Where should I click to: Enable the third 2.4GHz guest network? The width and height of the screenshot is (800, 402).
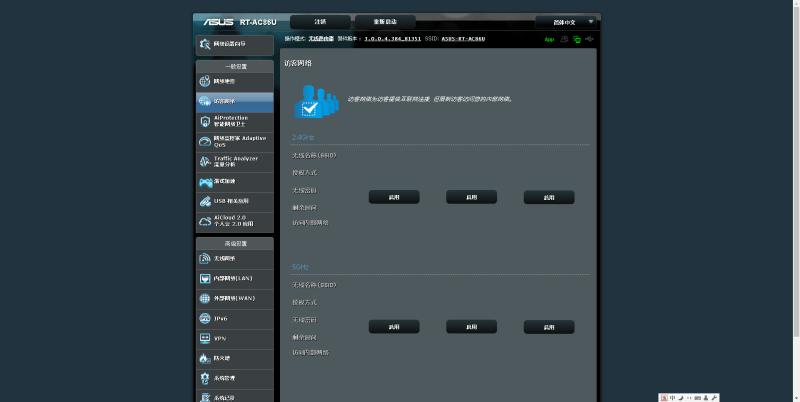(x=549, y=197)
